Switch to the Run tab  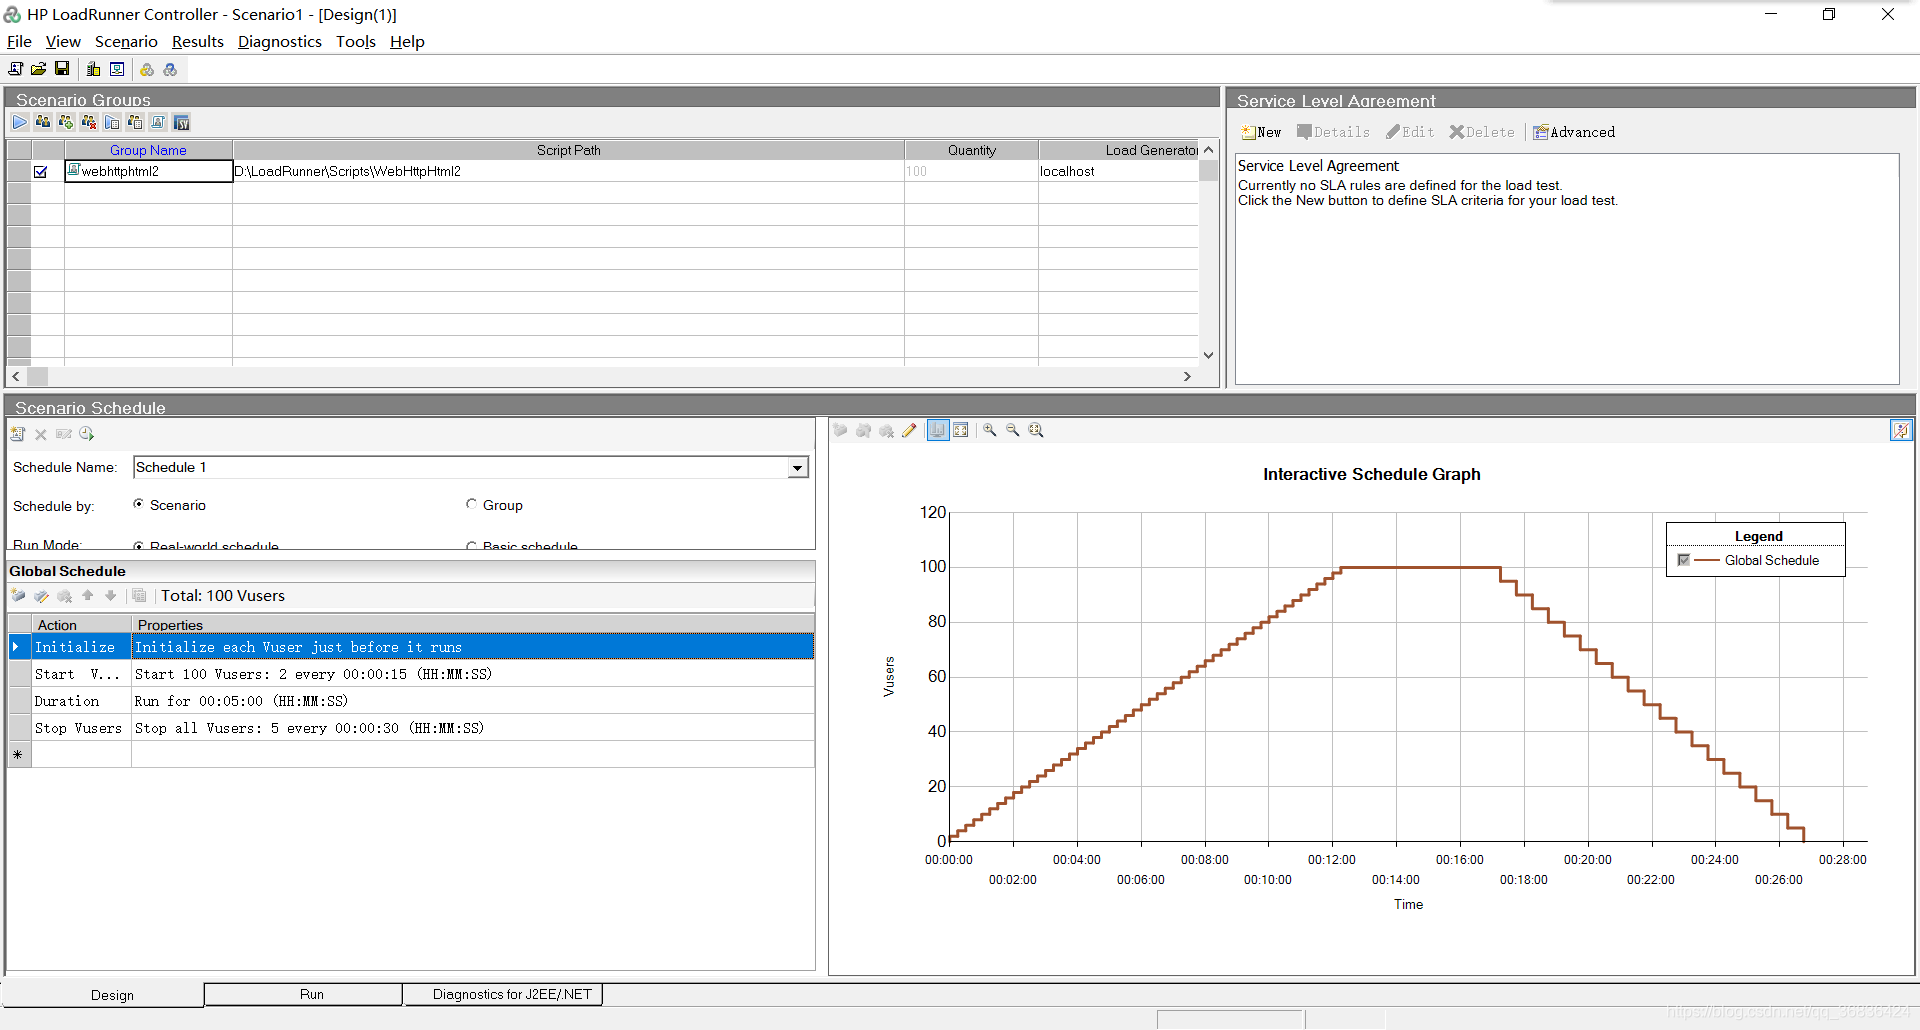304,994
